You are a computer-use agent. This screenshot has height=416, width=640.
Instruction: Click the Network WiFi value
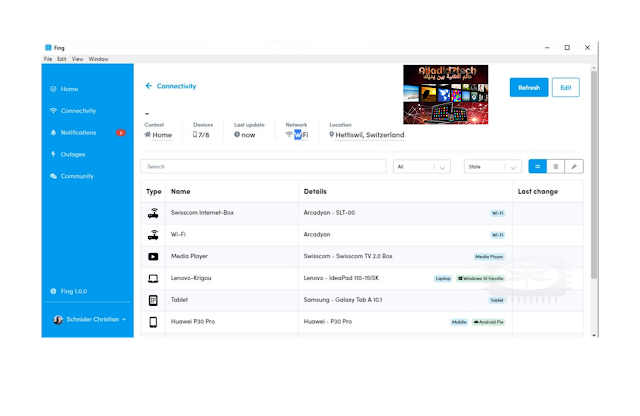(x=301, y=135)
